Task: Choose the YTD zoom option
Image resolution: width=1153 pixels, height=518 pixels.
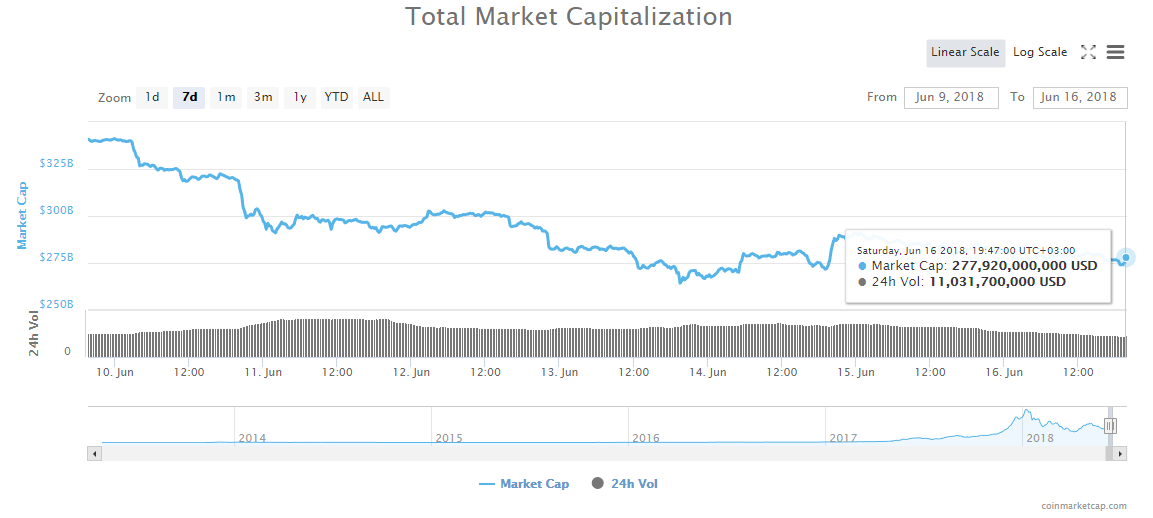Action: [x=337, y=97]
